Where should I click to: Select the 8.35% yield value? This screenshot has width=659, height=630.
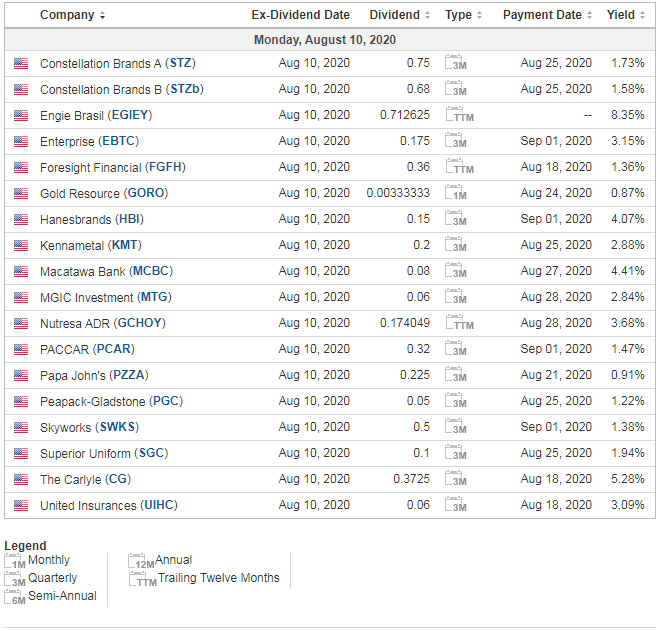[627, 115]
